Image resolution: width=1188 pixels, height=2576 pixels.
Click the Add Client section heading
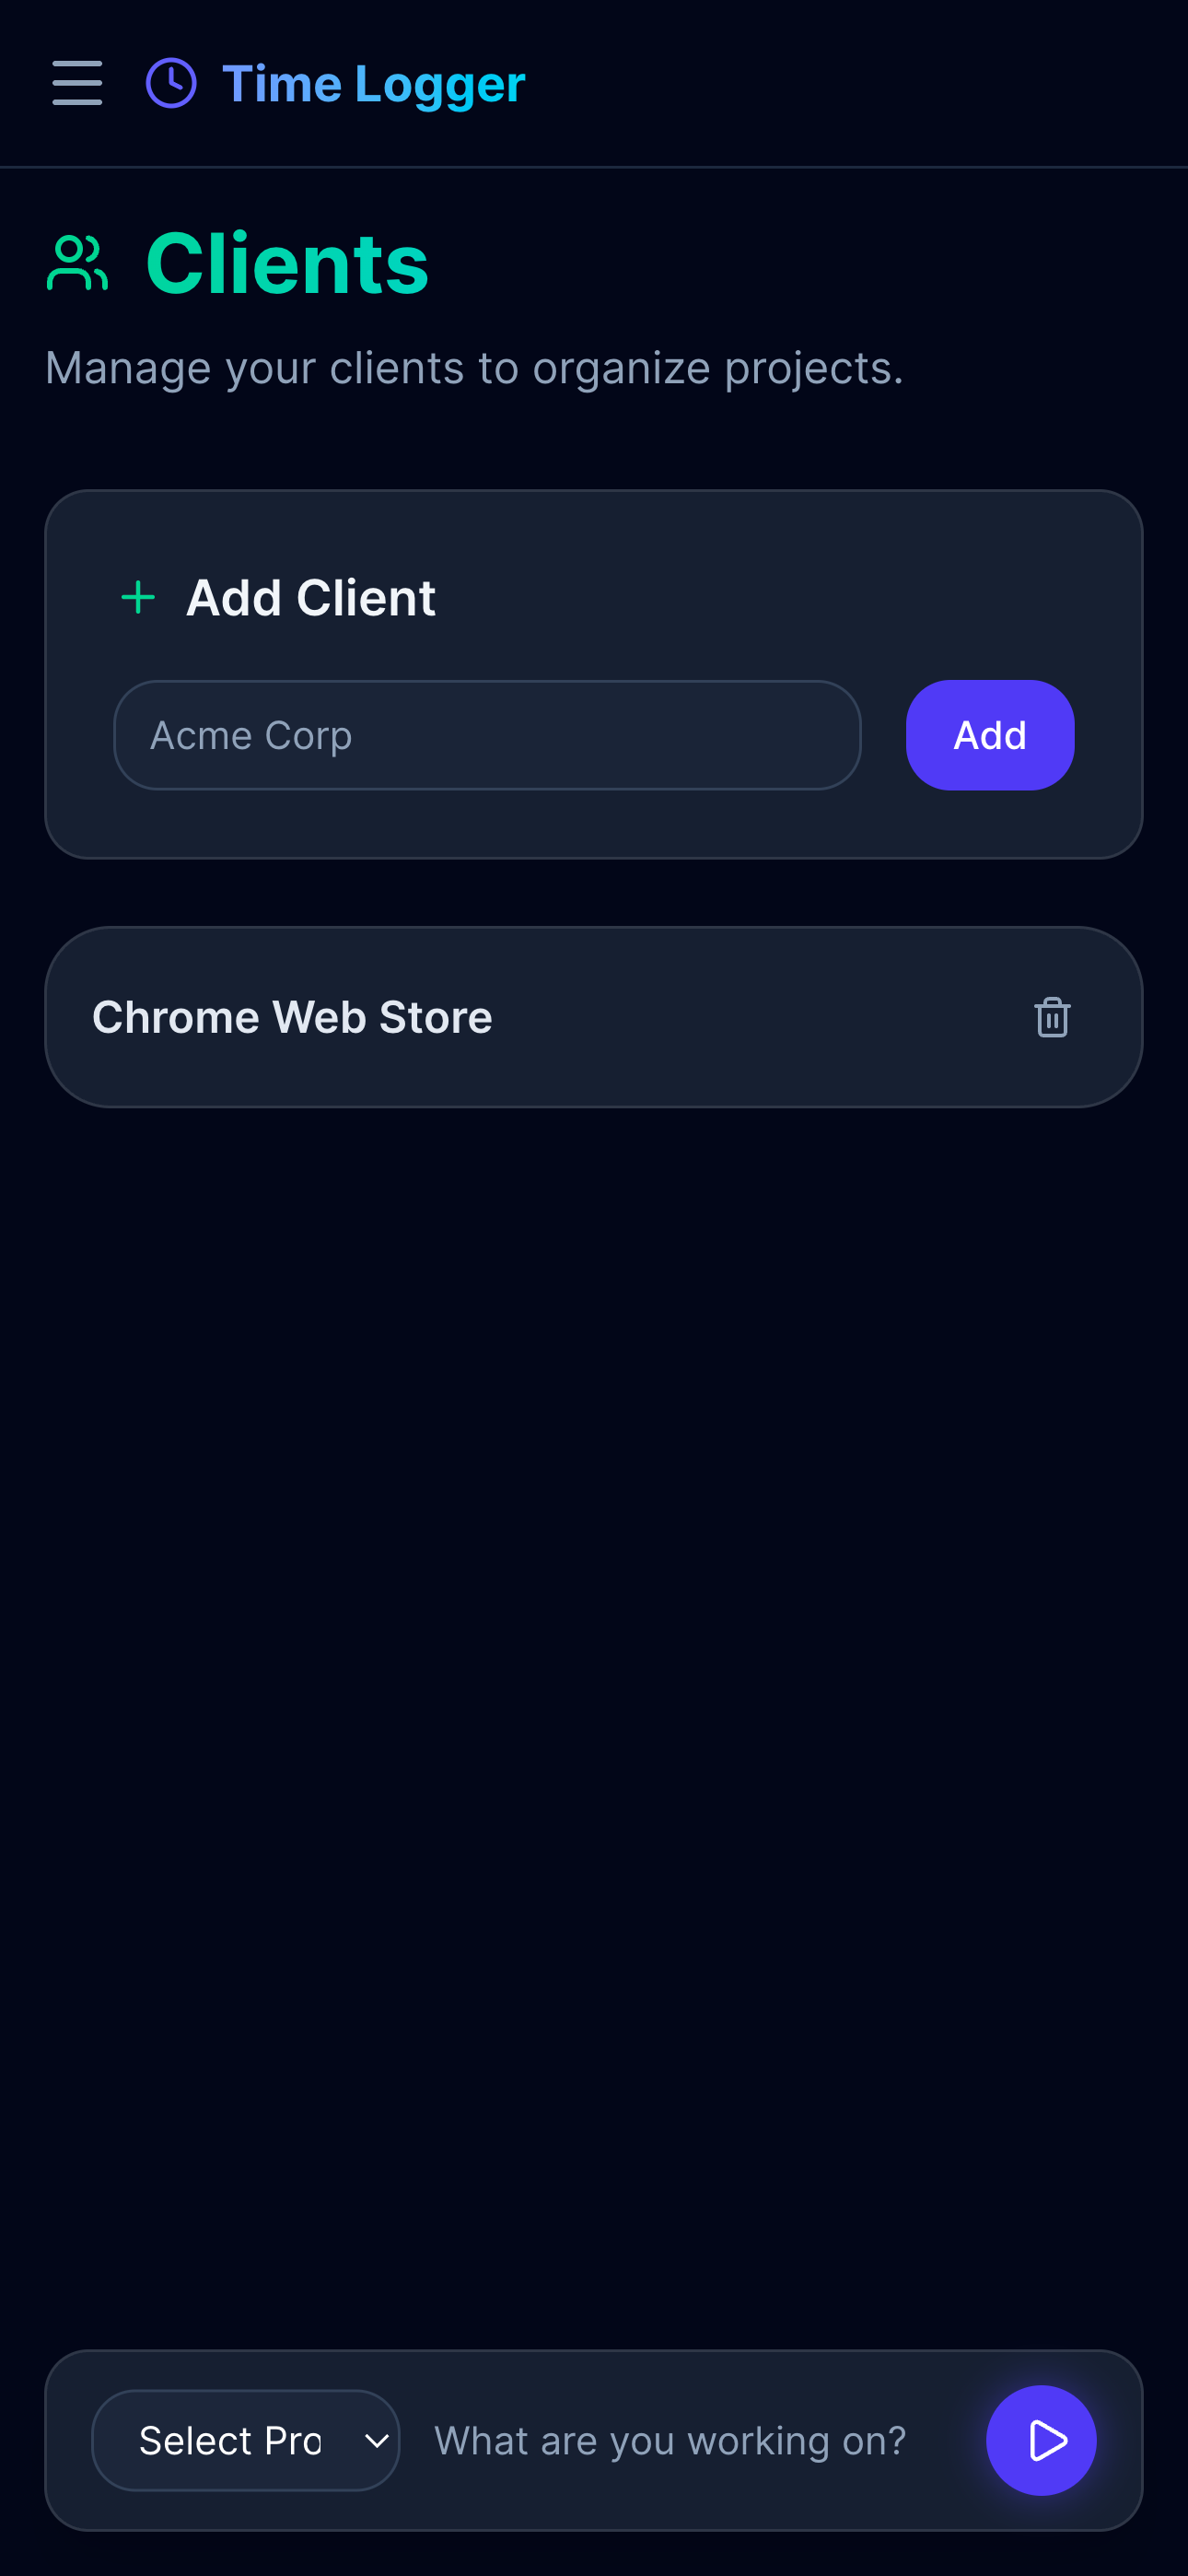(x=310, y=598)
